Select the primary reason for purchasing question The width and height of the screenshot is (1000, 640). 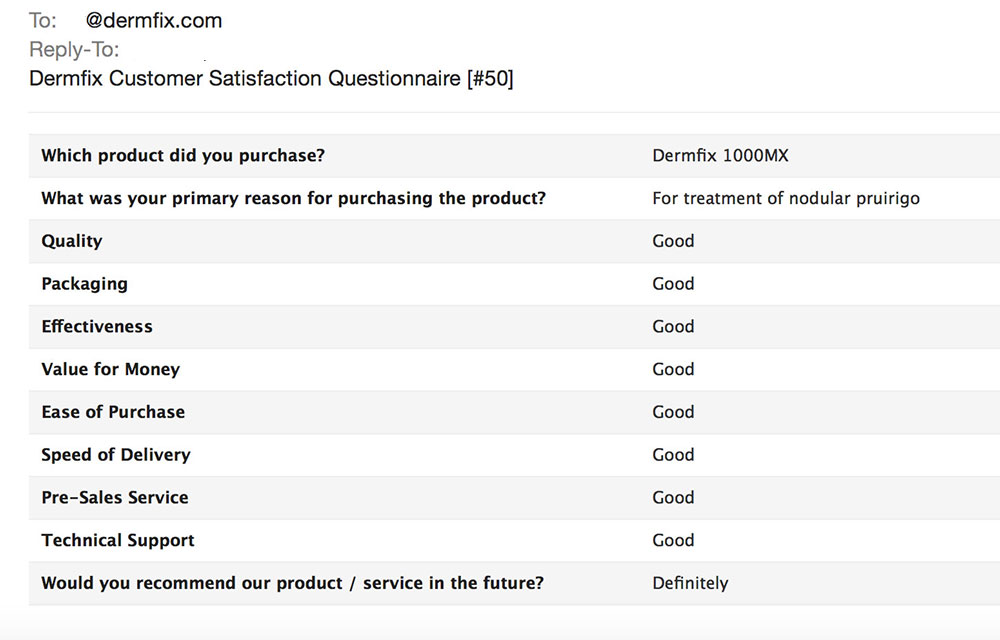point(293,198)
